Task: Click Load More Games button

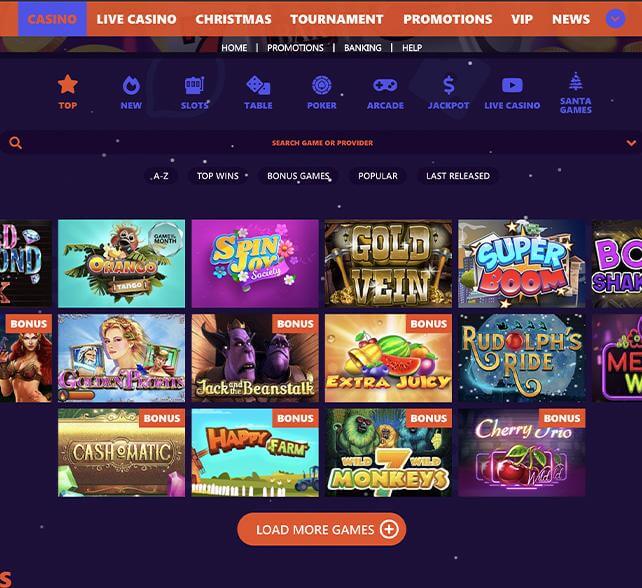Action: pos(321,529)
